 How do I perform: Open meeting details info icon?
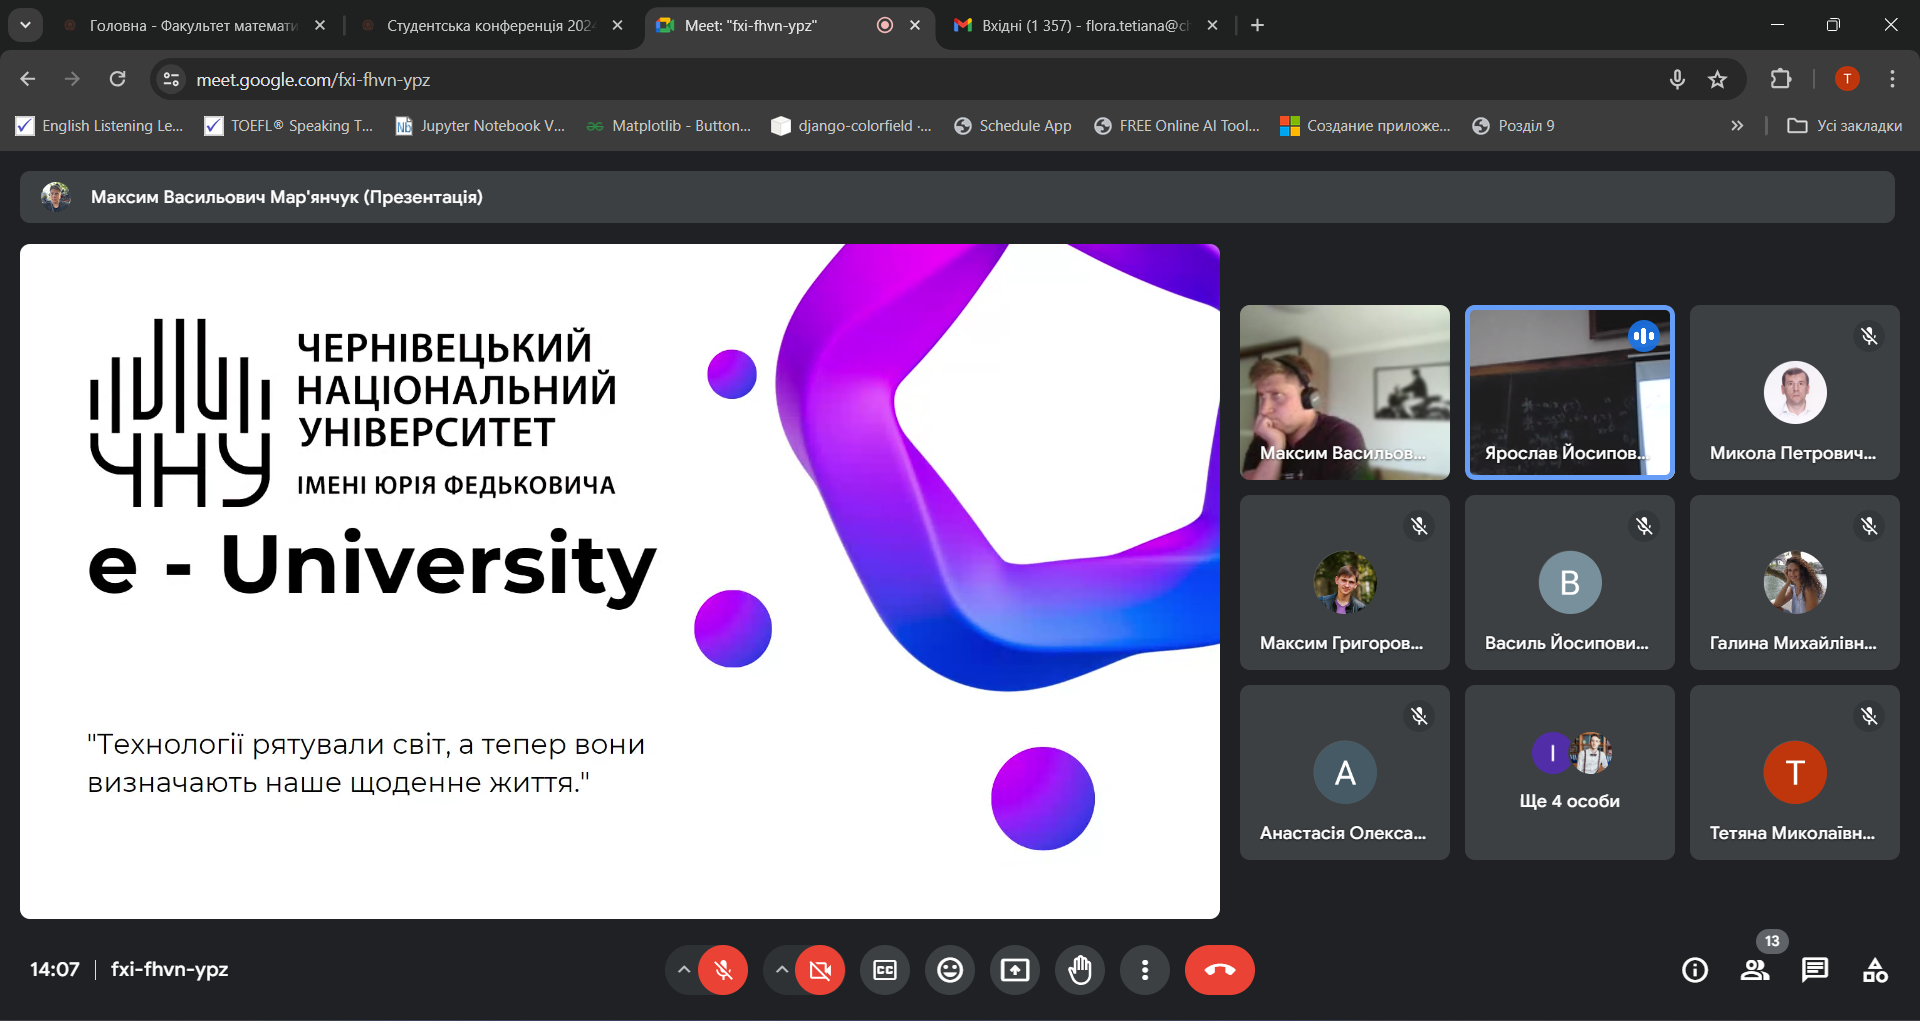coord(1695,970)
